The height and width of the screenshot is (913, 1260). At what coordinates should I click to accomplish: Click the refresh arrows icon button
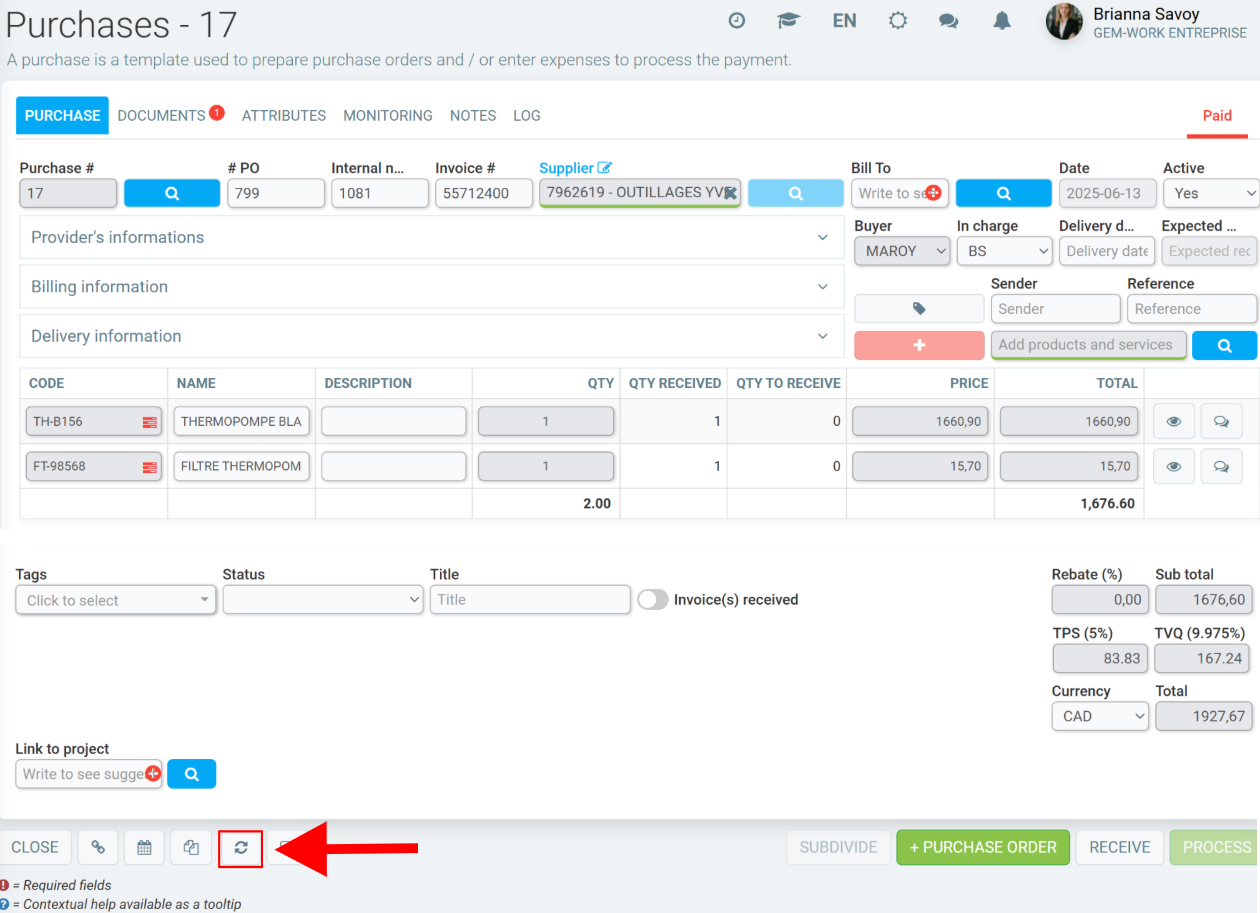[241, 848]
